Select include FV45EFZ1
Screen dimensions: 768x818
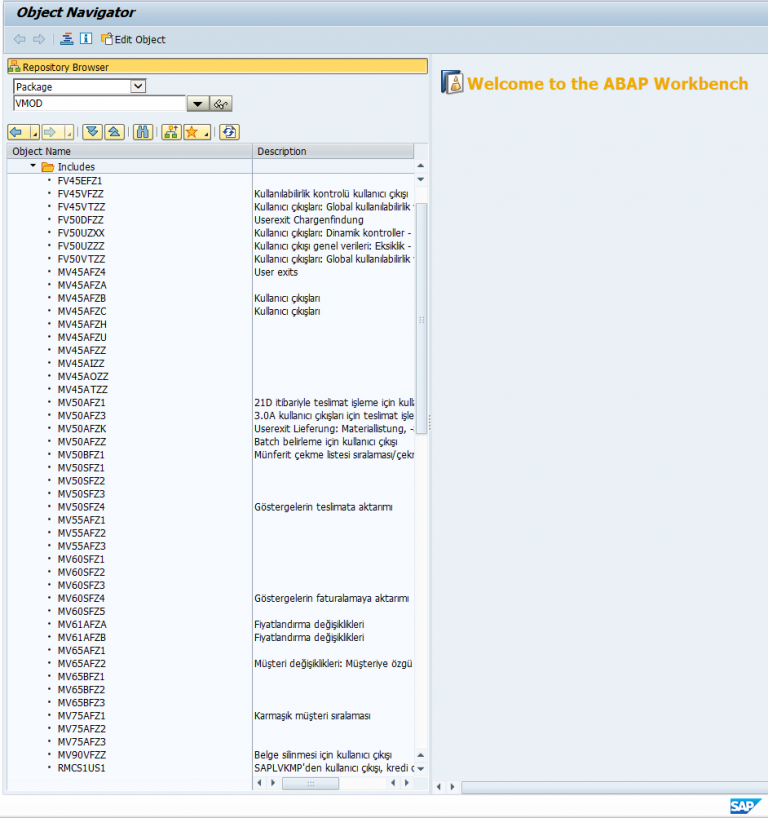(80, 181)
